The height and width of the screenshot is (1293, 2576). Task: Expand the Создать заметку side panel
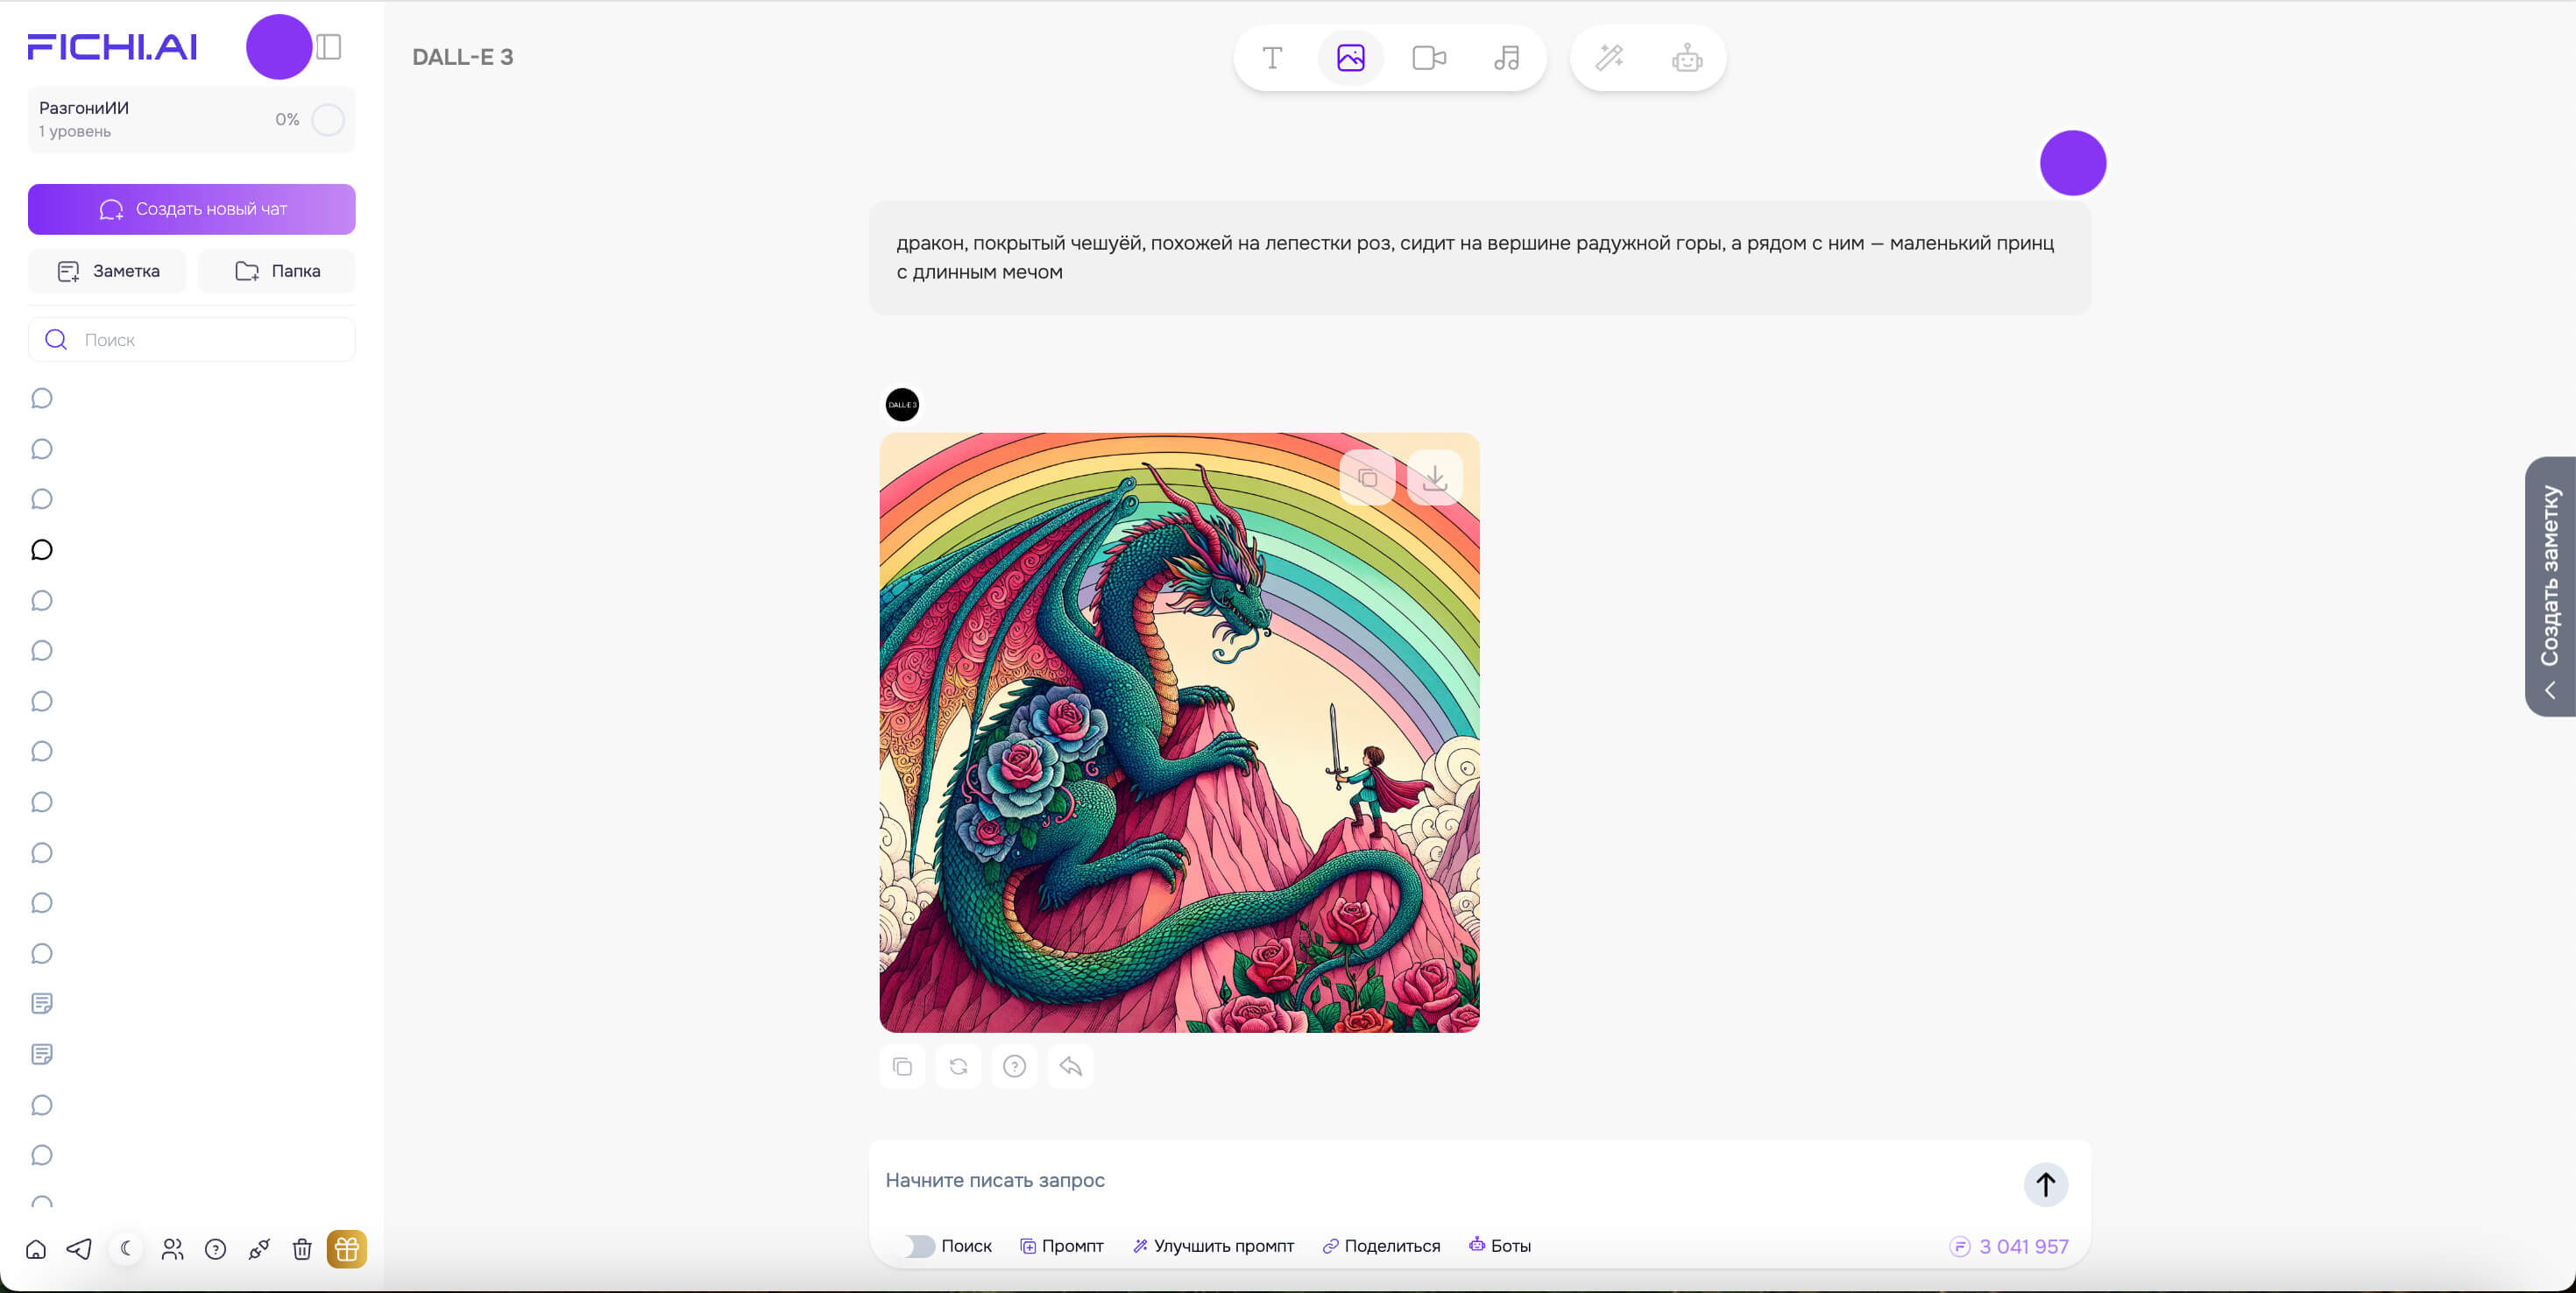pyautogui.click(x=2550, y=587)
